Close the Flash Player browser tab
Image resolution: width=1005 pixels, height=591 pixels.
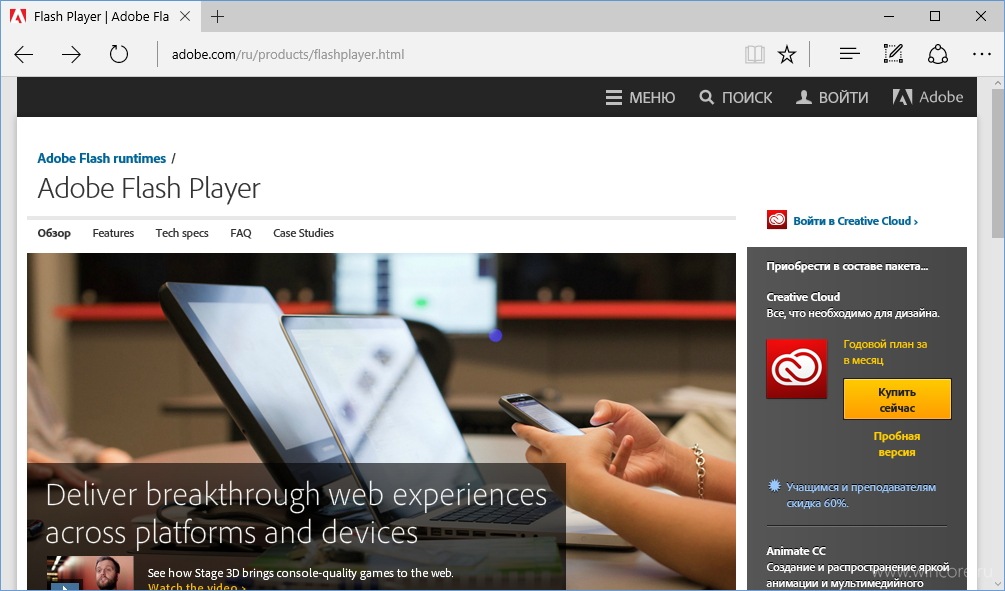point(185,17)
